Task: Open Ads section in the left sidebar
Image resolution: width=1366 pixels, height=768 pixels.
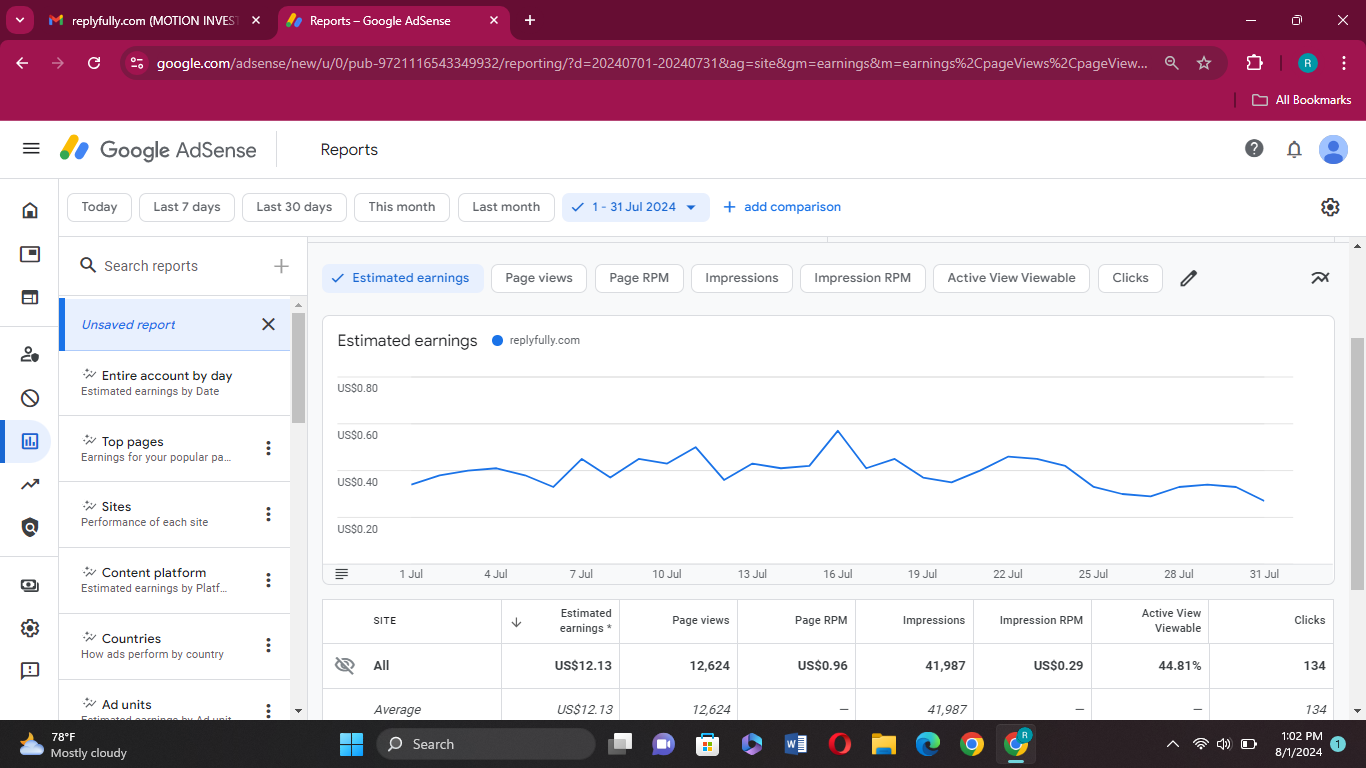Action: click(30, 254)
